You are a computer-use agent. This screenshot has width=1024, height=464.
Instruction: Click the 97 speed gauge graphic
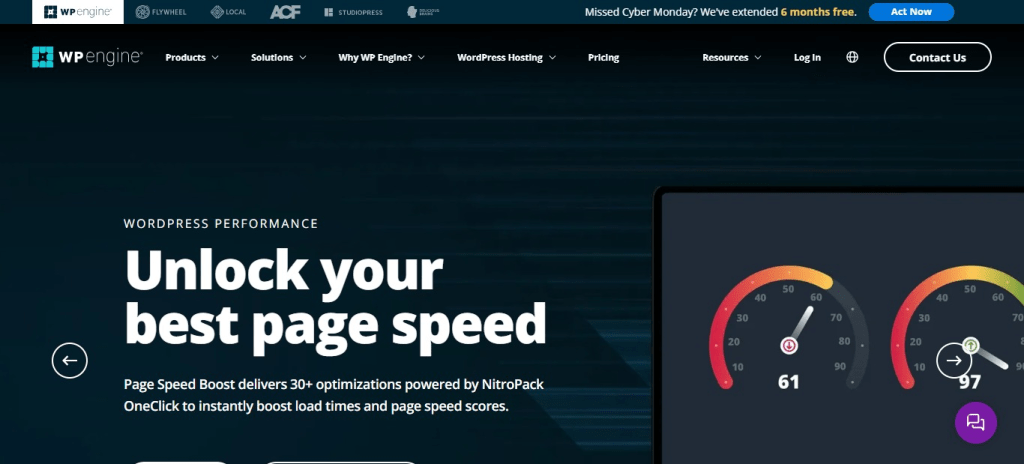click(x=957, y=329)
